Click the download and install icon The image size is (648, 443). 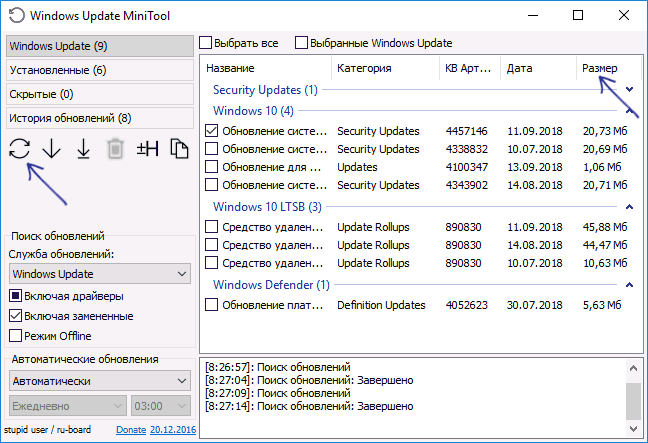pos(83,149)
